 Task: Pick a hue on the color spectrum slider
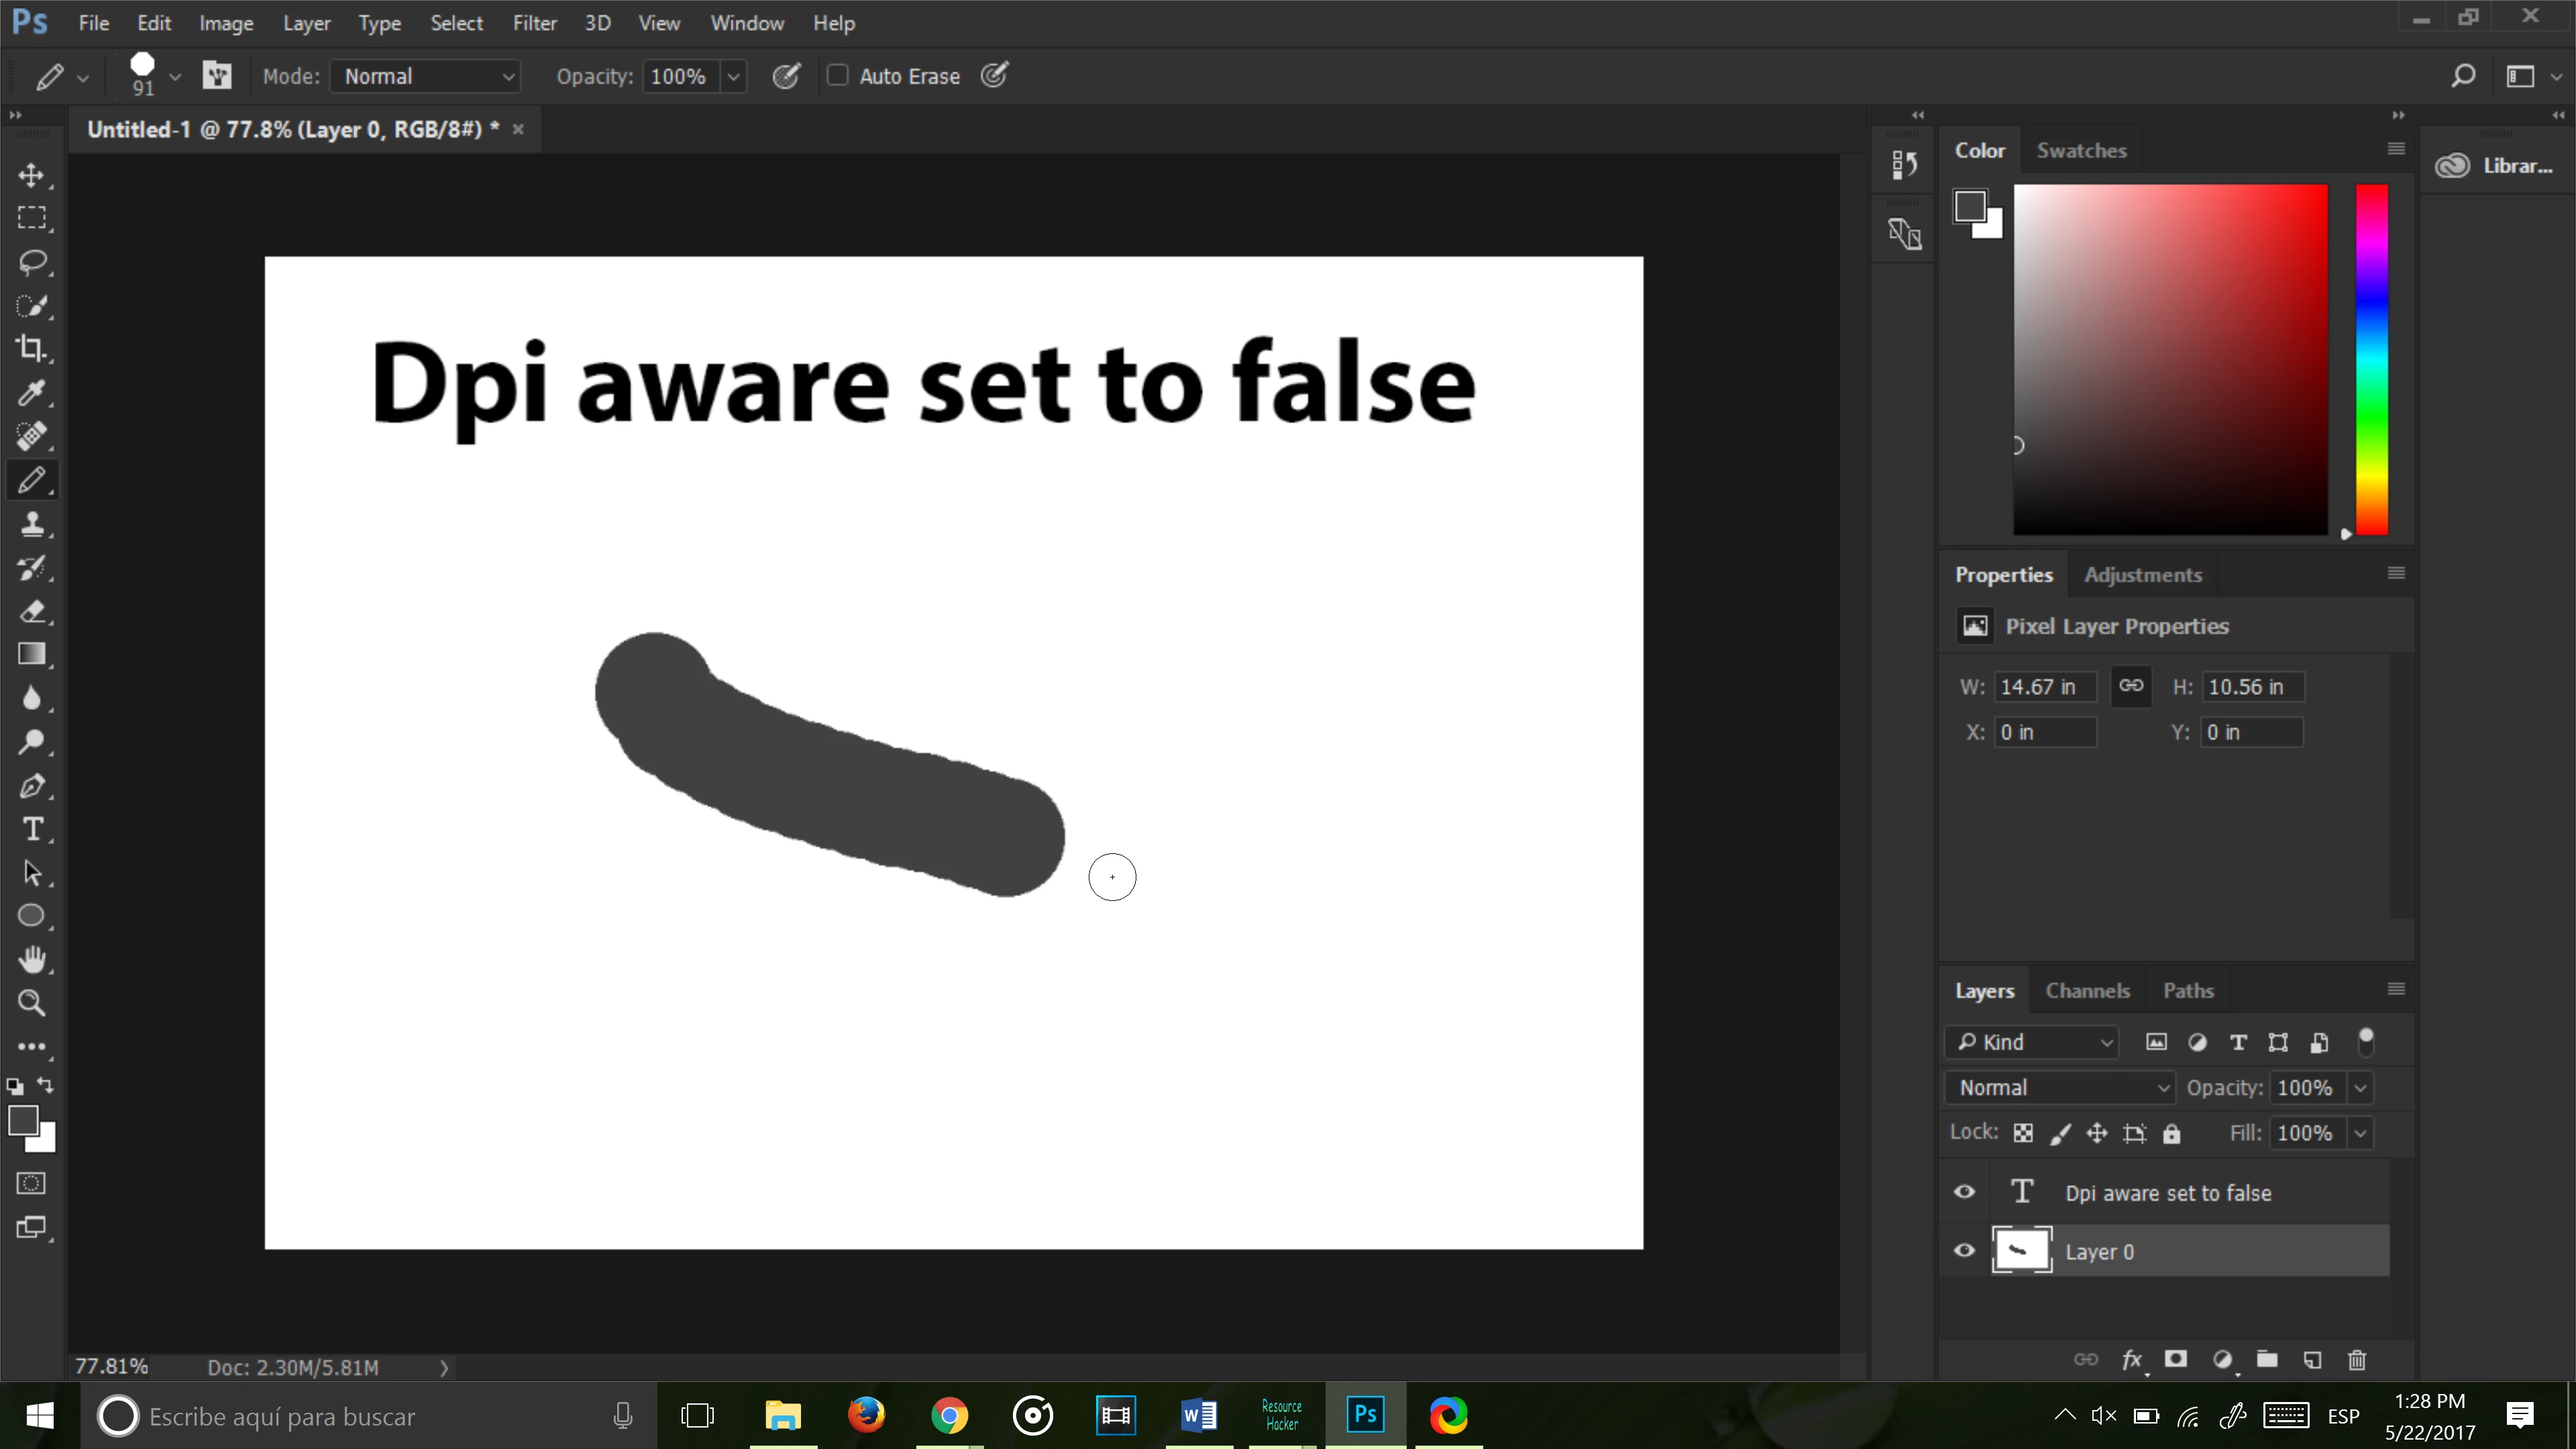2371,360
